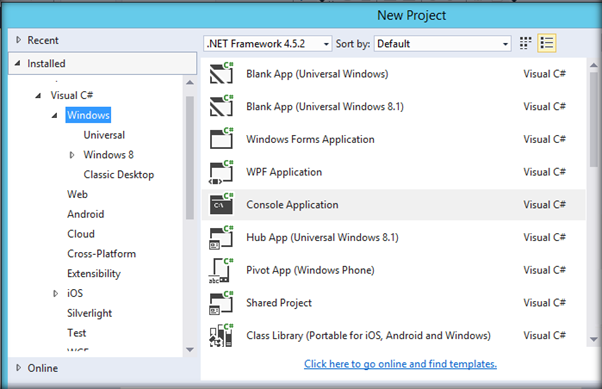The image size is (602, 389).
Task: Select the Shared Project template icon
Action: [222, 303]
